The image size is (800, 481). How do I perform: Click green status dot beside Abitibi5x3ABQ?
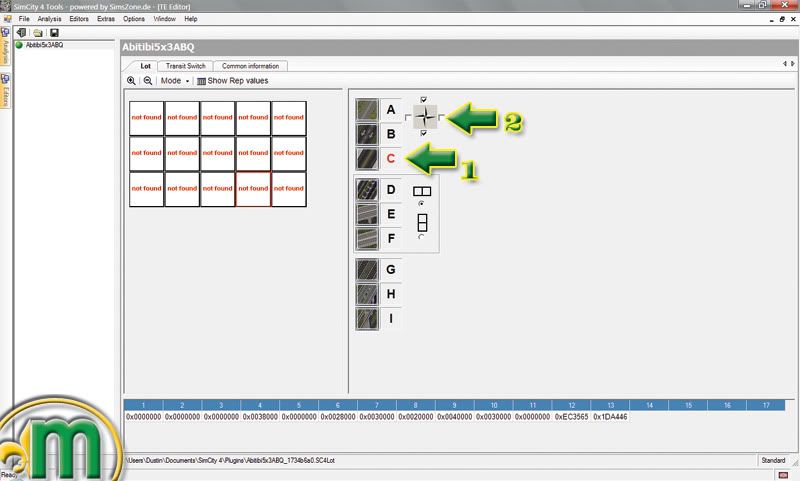coord(19,45)
